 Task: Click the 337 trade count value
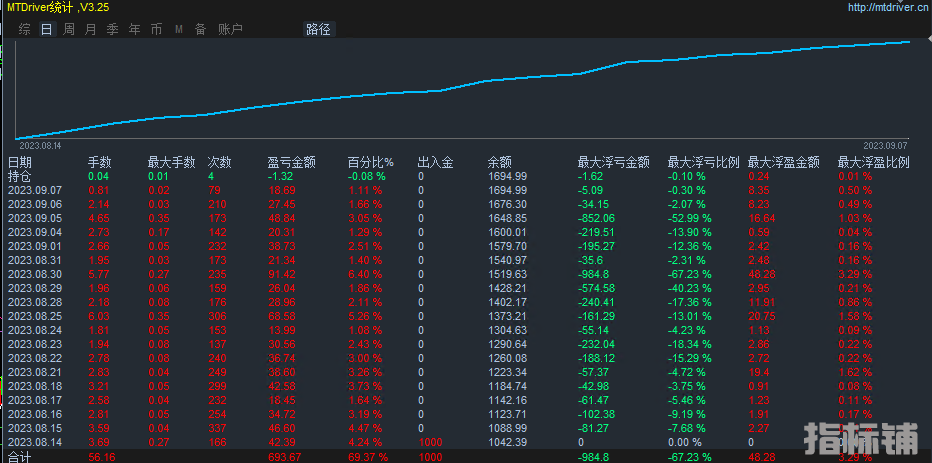(x=216, y=429)
